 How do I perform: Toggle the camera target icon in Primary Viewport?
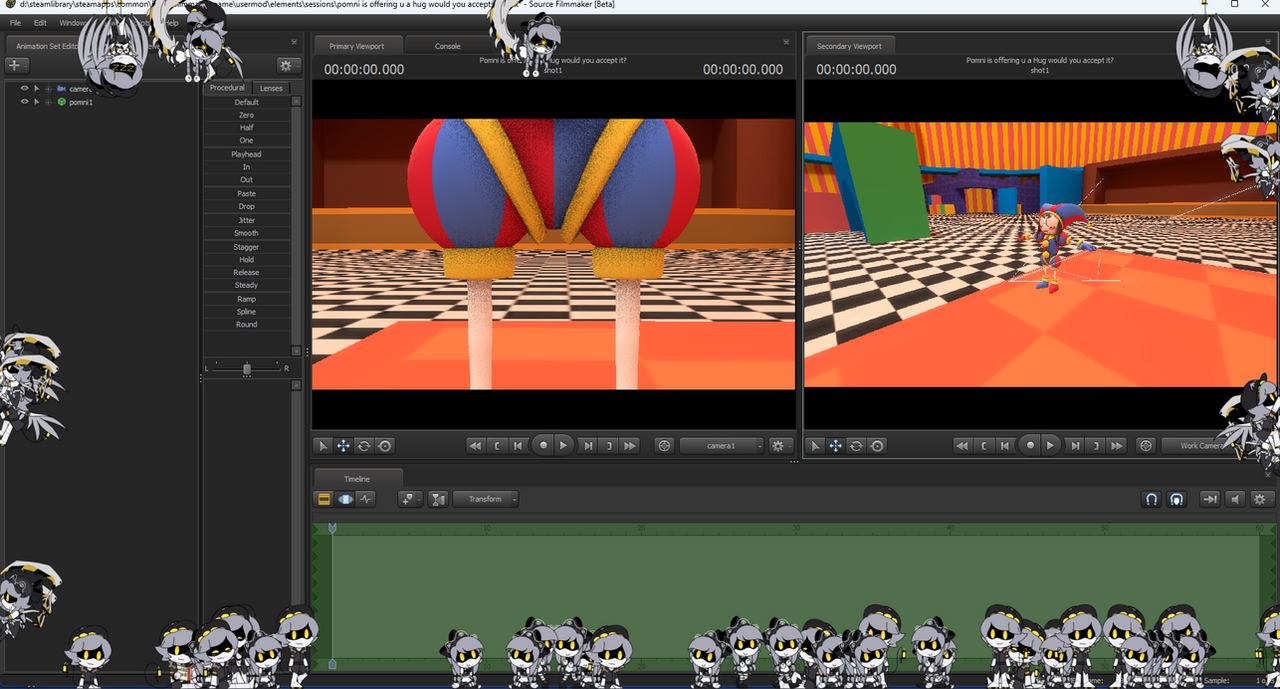point(664,446)
